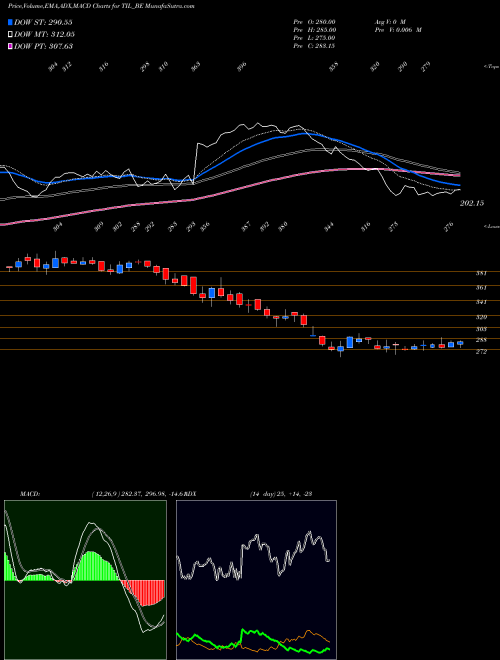The width and height of the screenshot is (500, 660).
Task: Click the 279 top label above the EMA chart
Action: pos(426,67)
